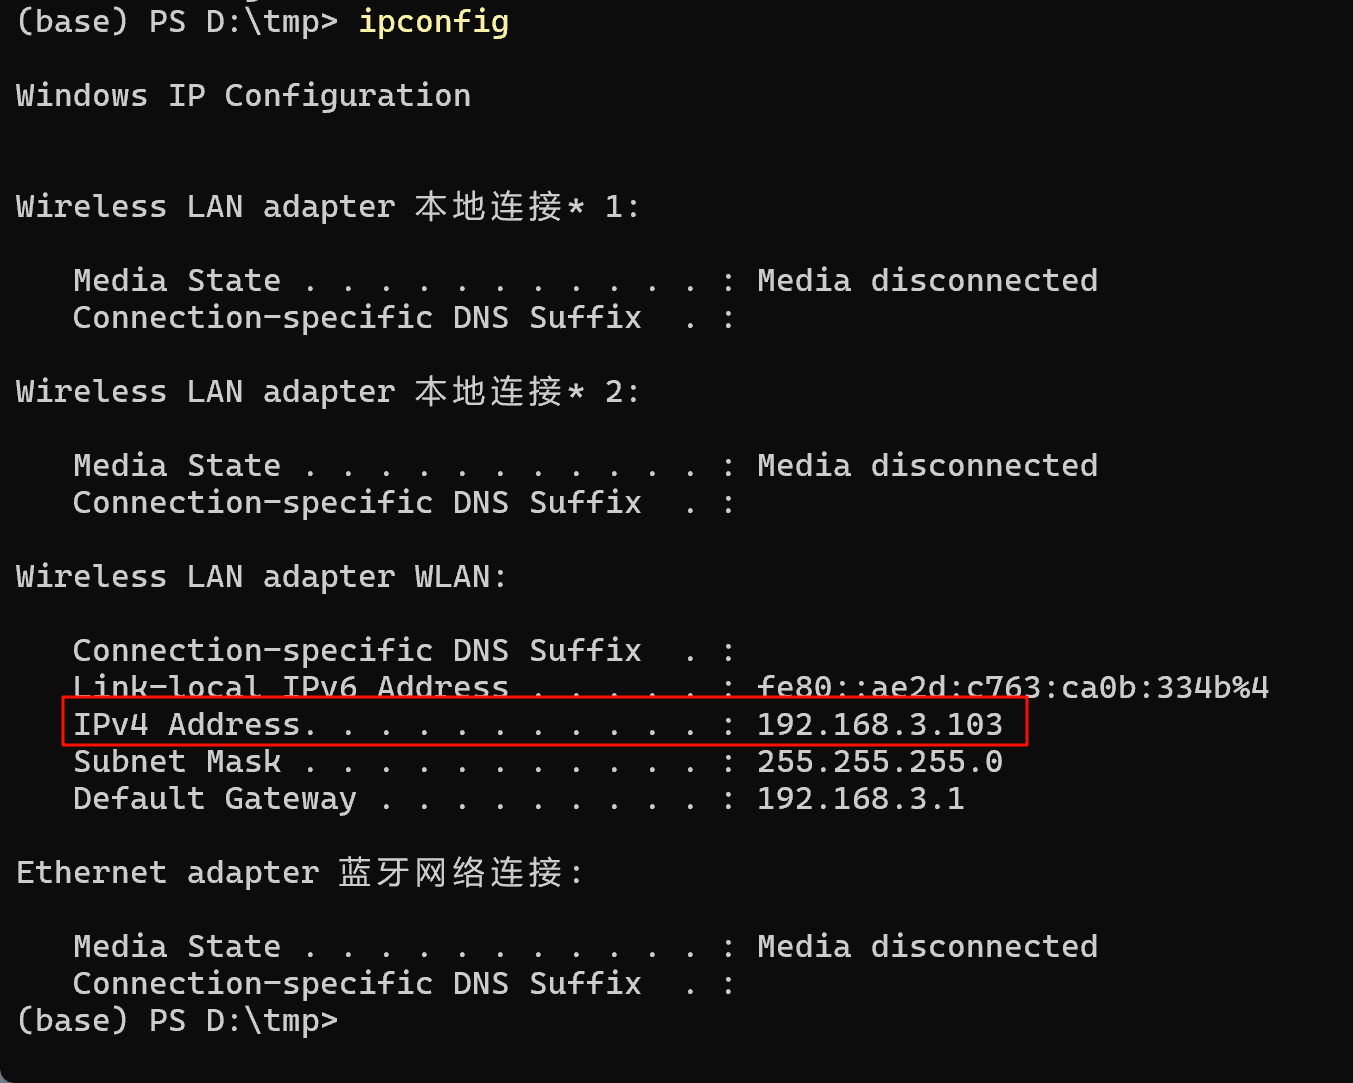Click the Wireless LAN adapter WLAN heading
This screenshot has width=1353, height=1083.
pos(261,577)
